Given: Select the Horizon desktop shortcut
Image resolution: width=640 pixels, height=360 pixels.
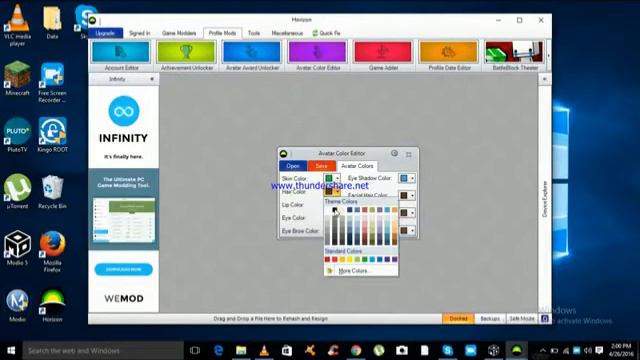Looking at the screenshot, I should (x=52, y=305).
